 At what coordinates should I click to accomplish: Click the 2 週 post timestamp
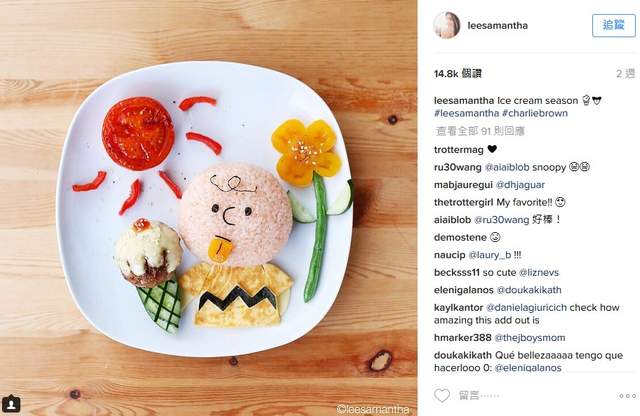coord(626,73)
